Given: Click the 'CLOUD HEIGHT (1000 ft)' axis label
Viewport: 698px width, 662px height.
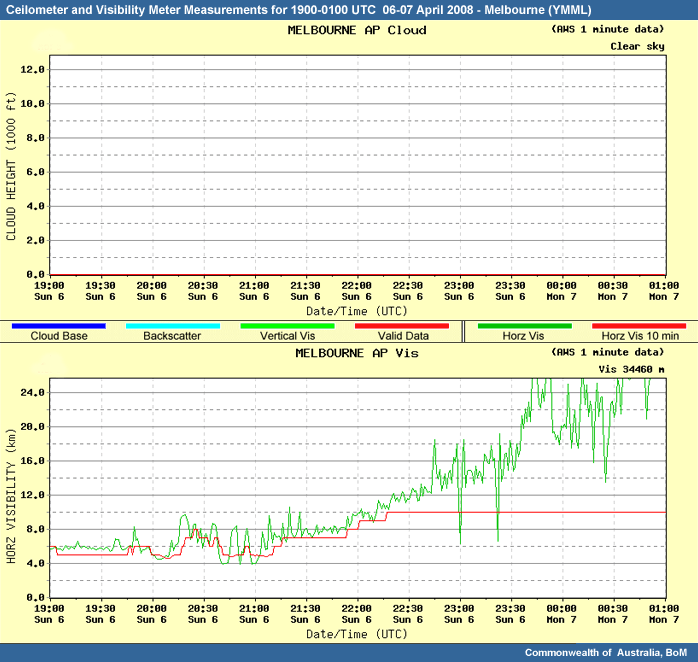Looking at the screenshot, I should pyautogui.click(x=11, y=167).
